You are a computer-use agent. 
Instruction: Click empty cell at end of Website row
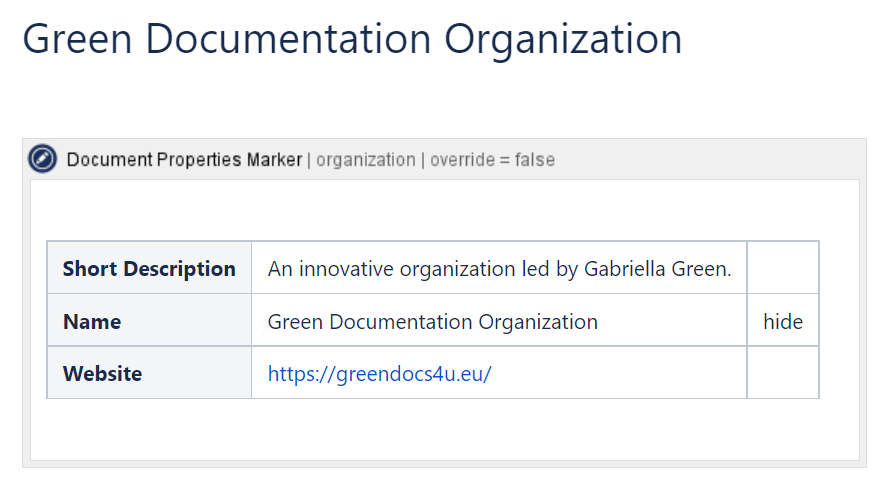(782, 374)
